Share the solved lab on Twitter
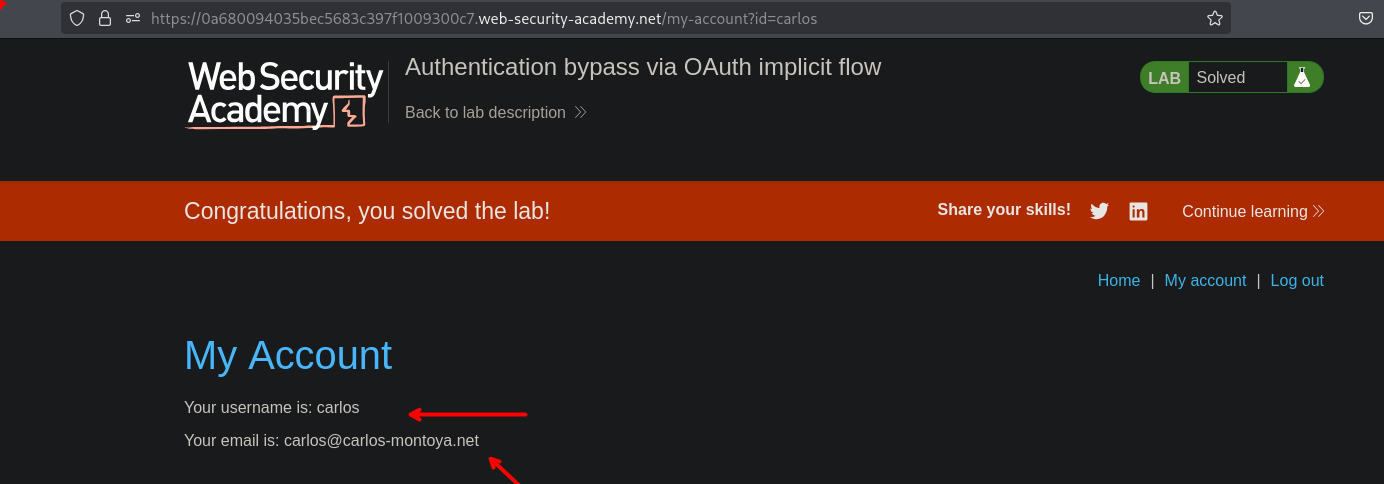 point(1099,211)
